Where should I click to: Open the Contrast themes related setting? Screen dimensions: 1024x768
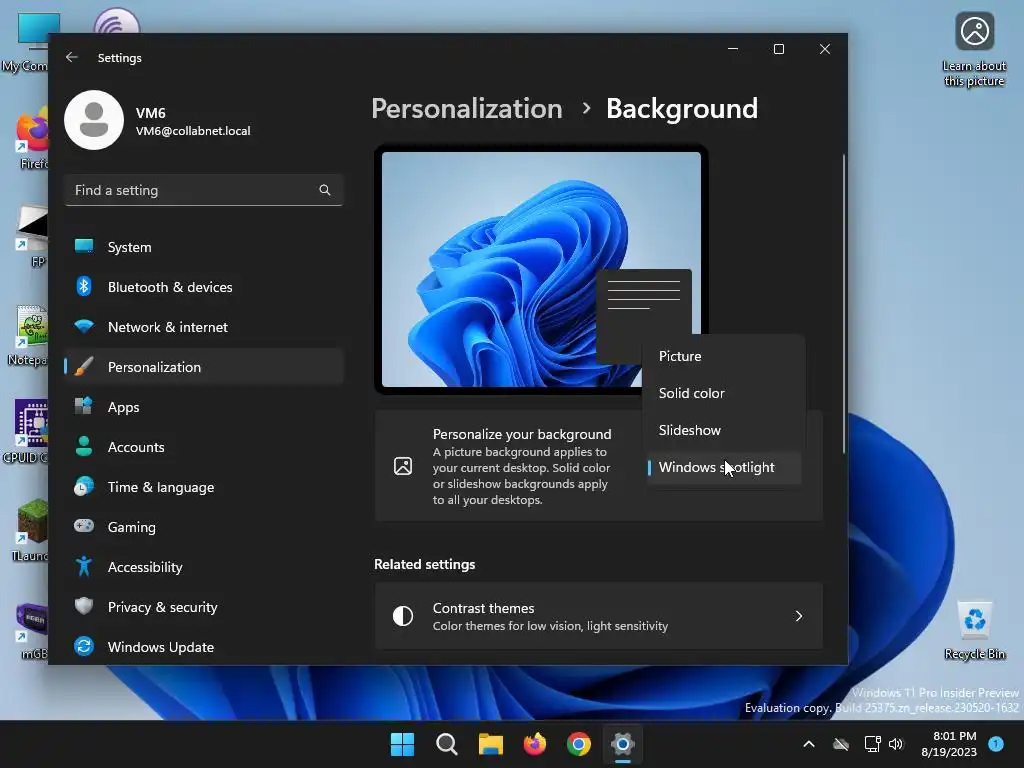tap(598, 616)
